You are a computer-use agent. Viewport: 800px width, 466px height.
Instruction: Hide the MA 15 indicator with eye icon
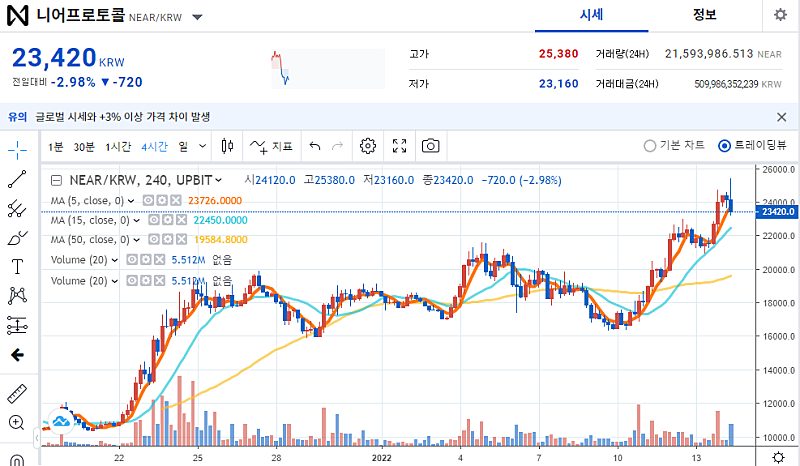[x=154, y=220]
